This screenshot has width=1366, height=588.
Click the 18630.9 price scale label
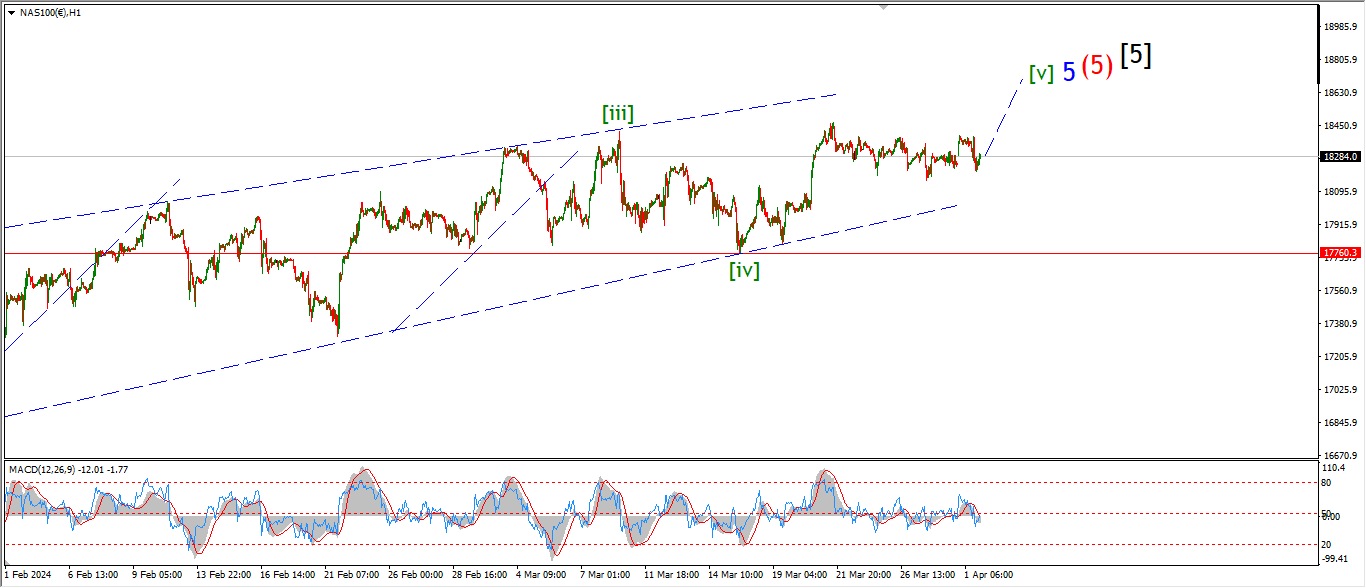point(1338,92)
